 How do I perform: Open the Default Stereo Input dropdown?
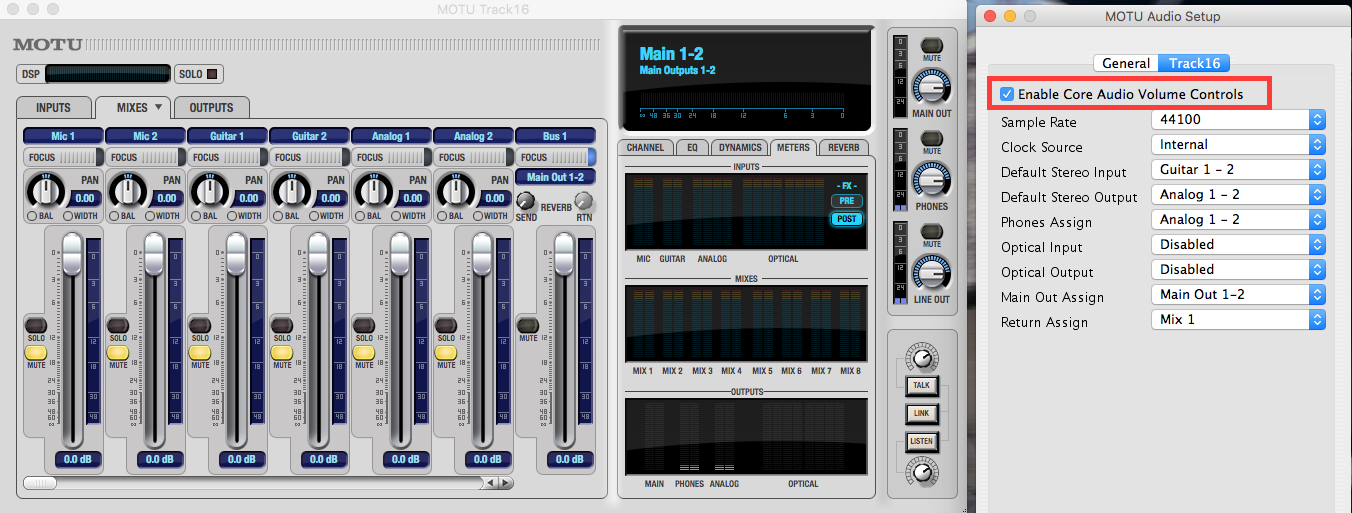(1238, 170)
